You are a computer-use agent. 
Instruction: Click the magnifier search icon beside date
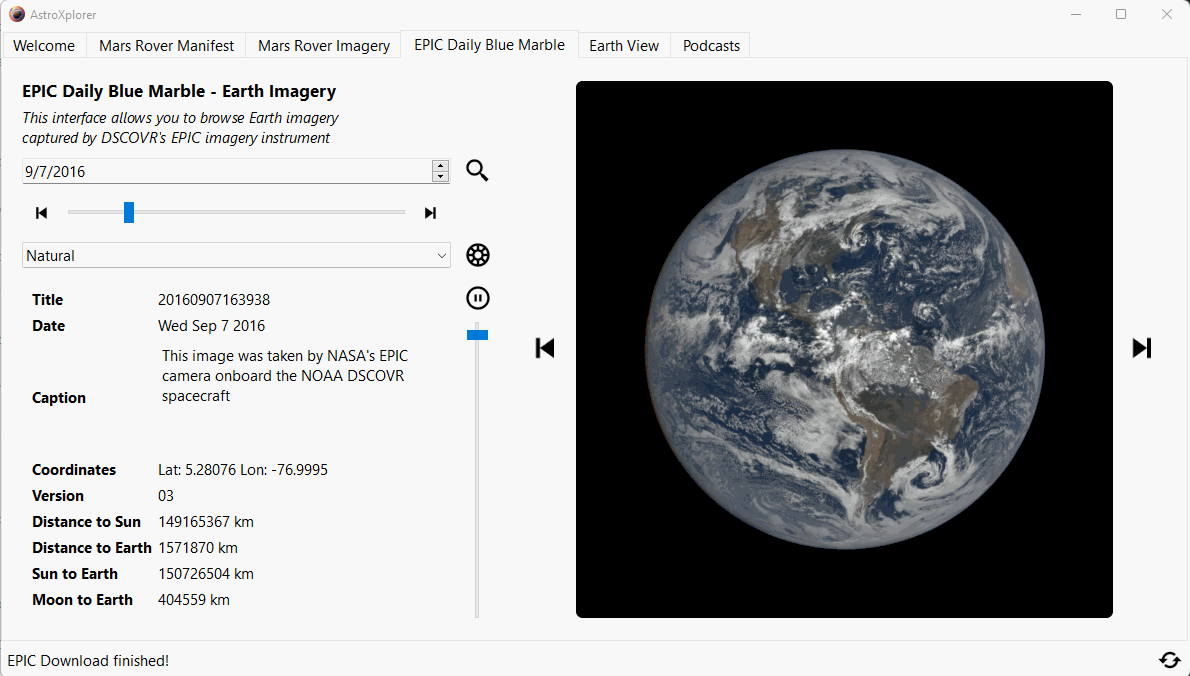pos(477,171)
